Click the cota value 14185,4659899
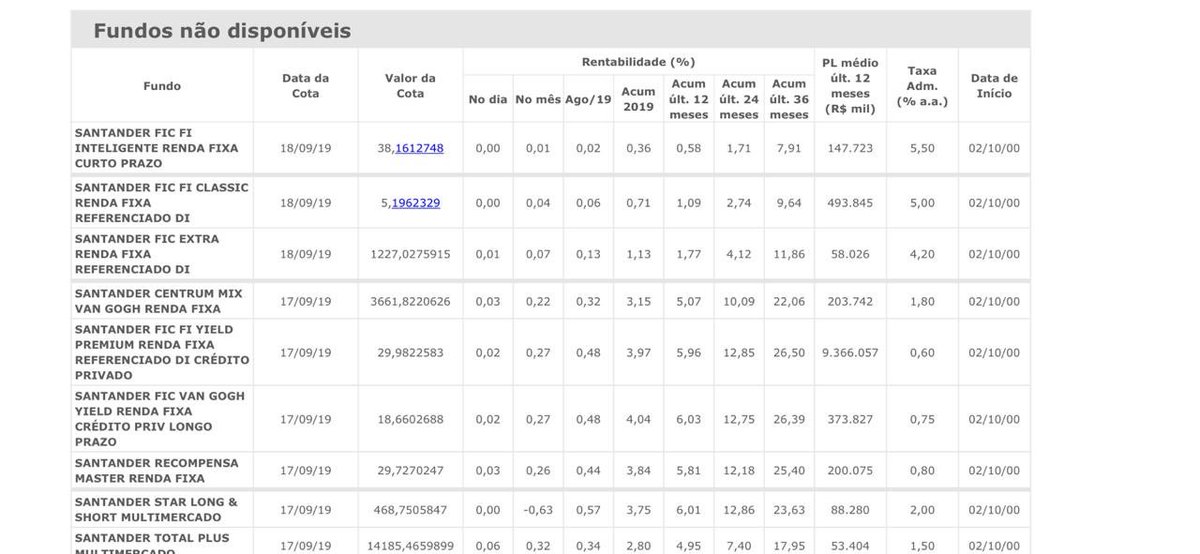1200x554 pixels. tap(410, 546)
